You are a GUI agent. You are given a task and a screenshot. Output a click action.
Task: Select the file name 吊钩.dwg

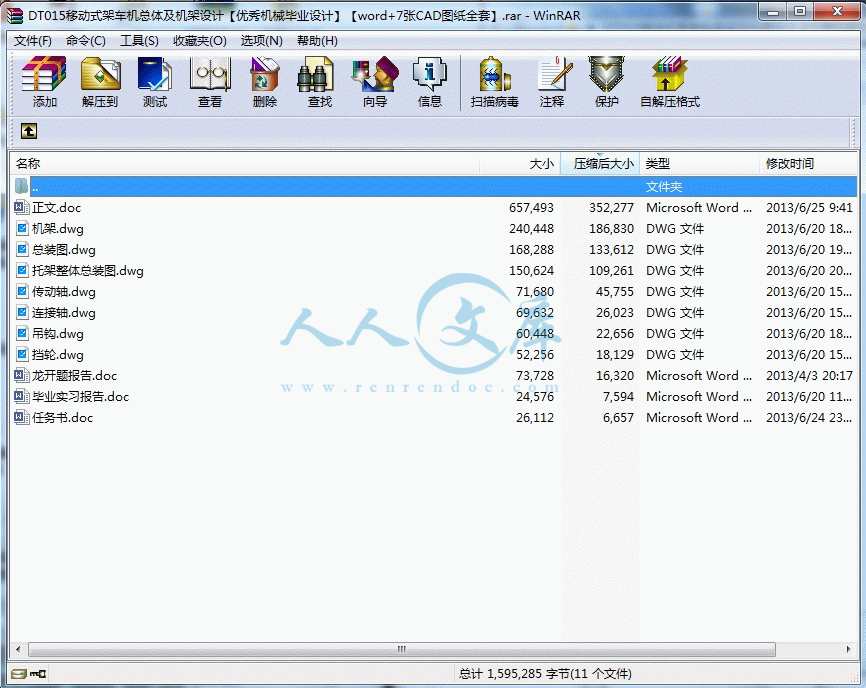(58, 334)
